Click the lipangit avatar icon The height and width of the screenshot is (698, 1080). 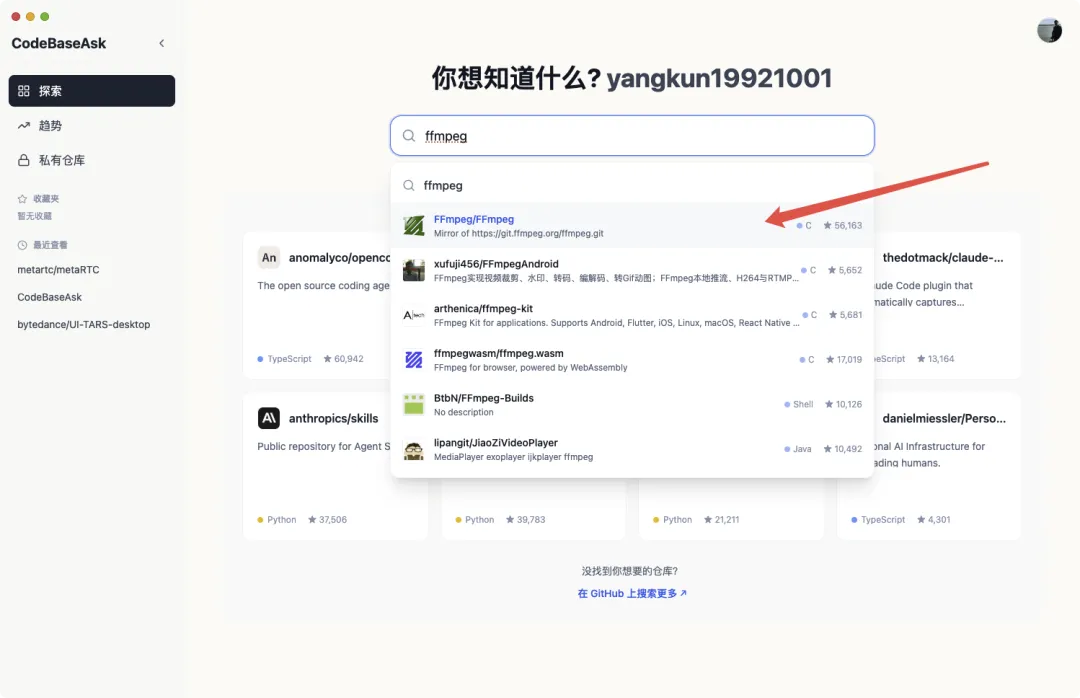pos(414,449)
